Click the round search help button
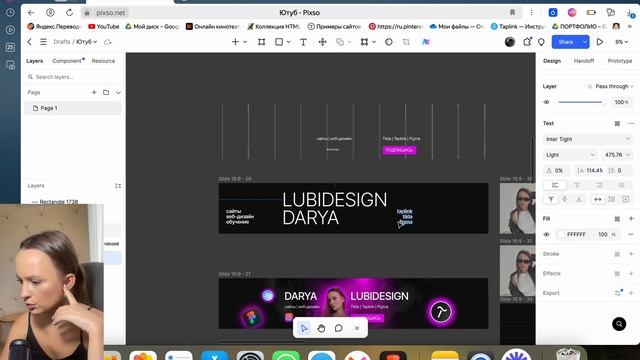This screenshot has width=640, height=360. [619, 324]
